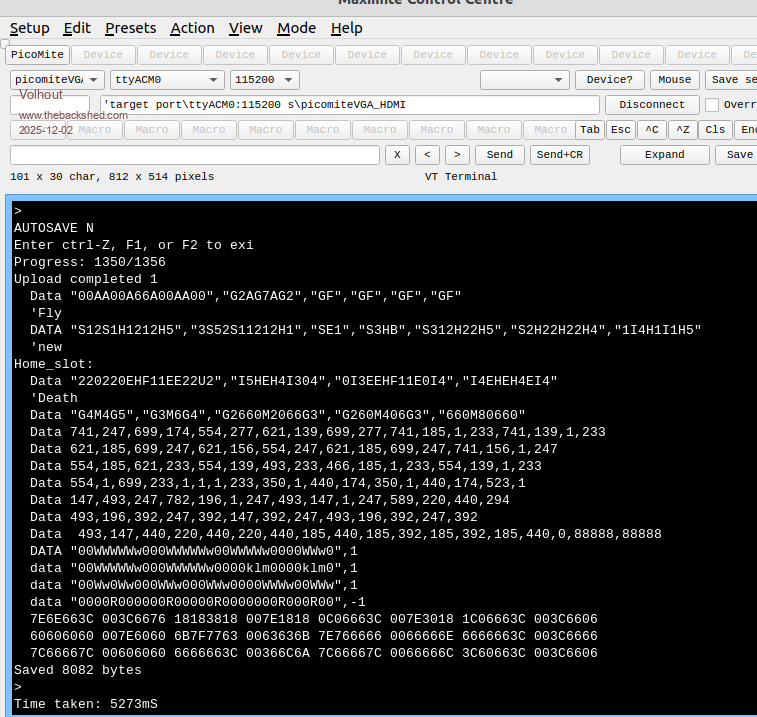Viewport: 757px width, 717px height.
Task: Click the empty command input field
Action: click(195, 155)
